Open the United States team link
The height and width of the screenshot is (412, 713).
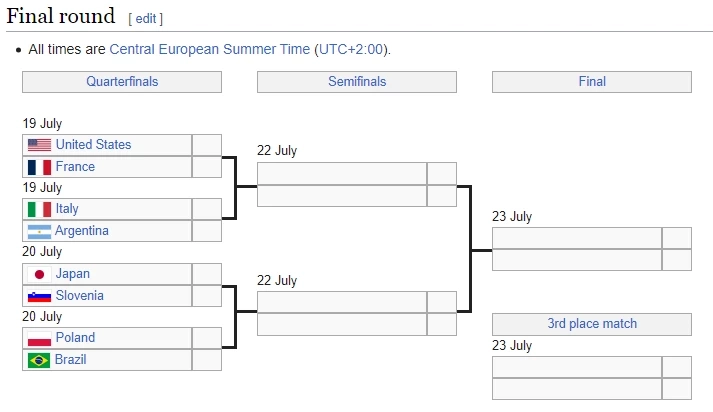click(93, 145)
